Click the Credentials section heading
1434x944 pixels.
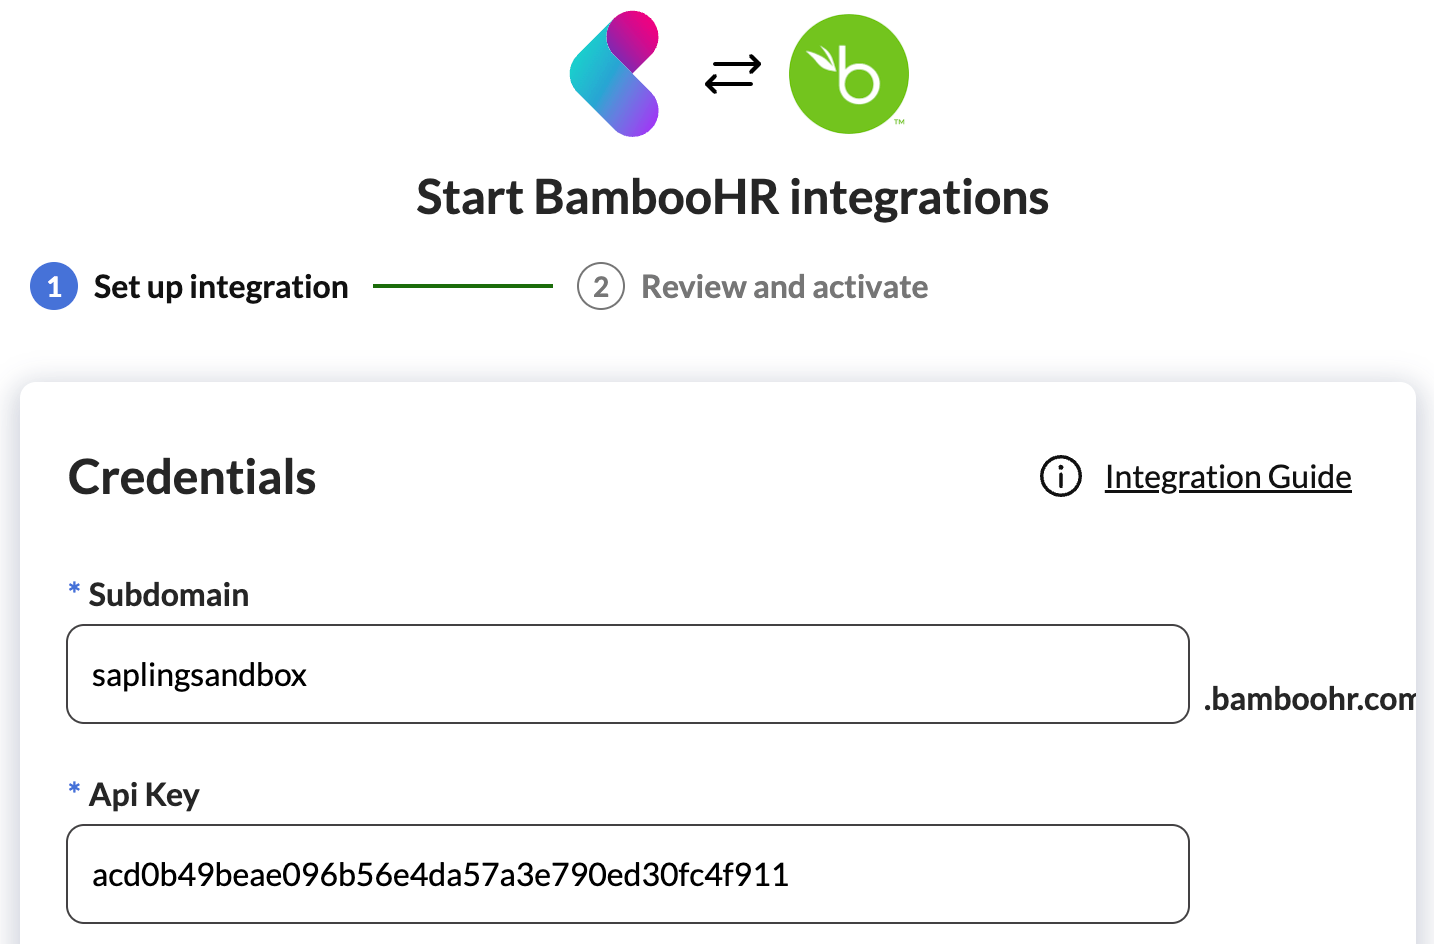click(x=191, y=477)
